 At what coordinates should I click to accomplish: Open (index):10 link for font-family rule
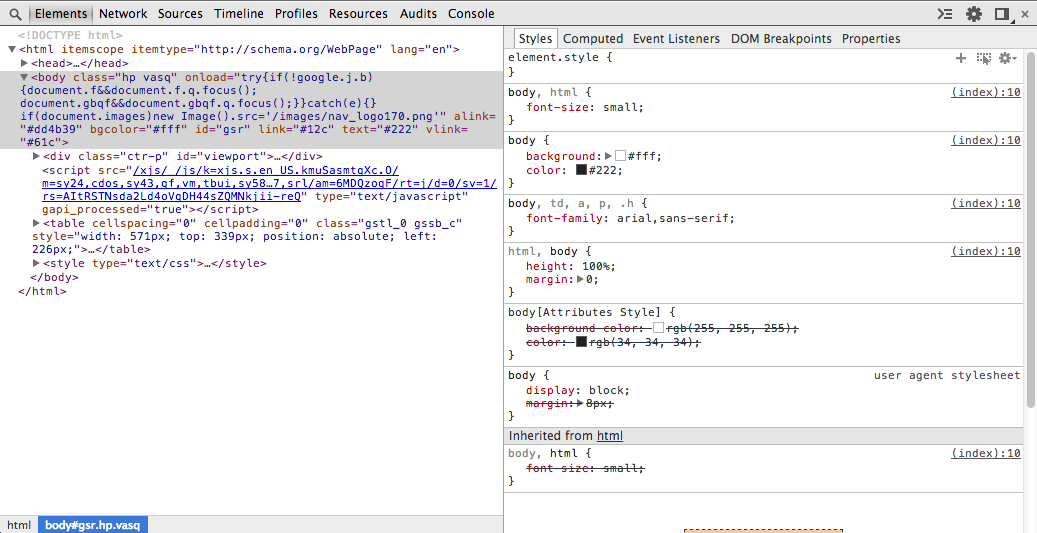[x=986, y=203]
